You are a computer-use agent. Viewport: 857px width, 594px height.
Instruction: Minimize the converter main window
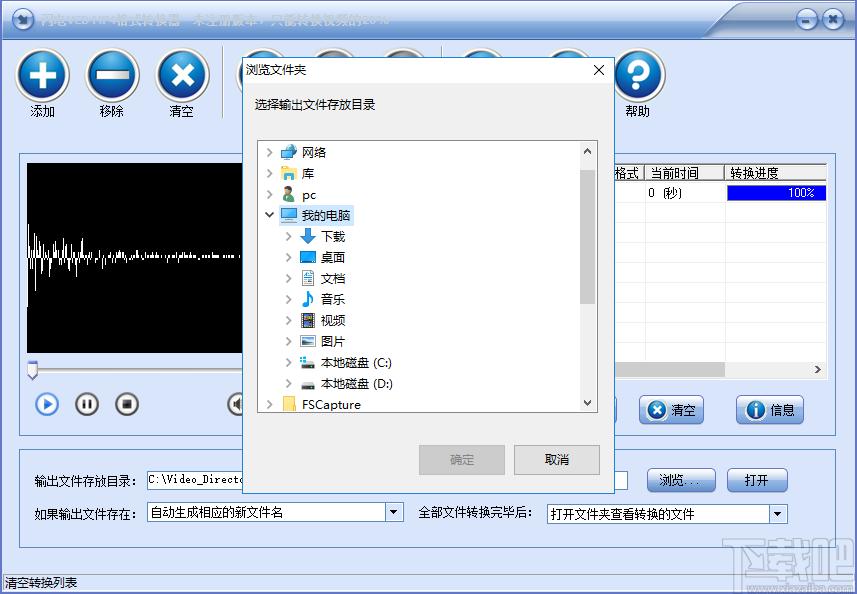pos(806,21)
